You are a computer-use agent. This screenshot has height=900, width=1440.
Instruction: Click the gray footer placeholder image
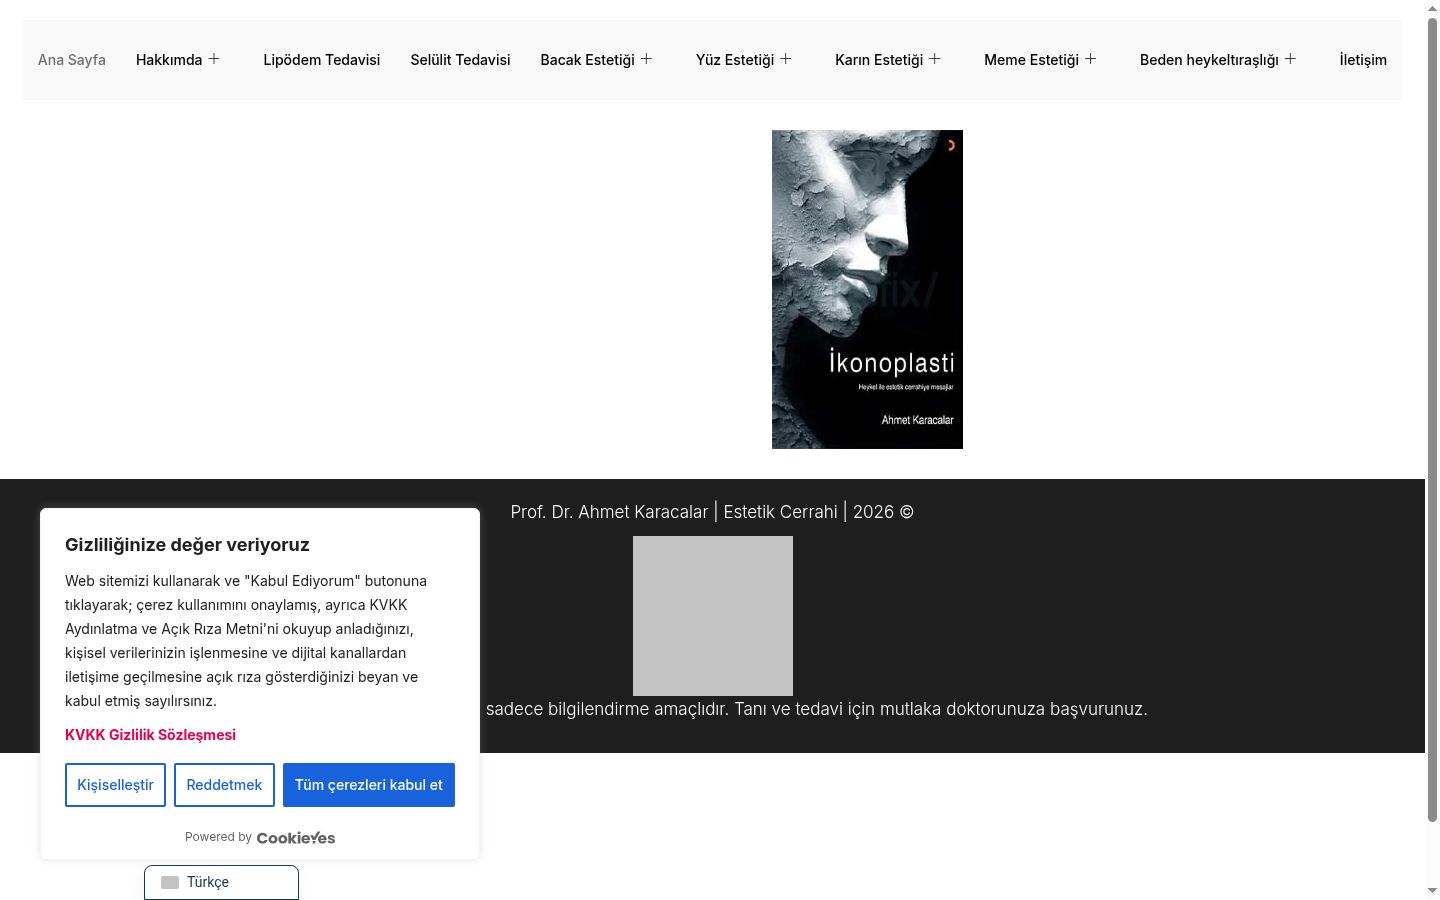(713, 616)
